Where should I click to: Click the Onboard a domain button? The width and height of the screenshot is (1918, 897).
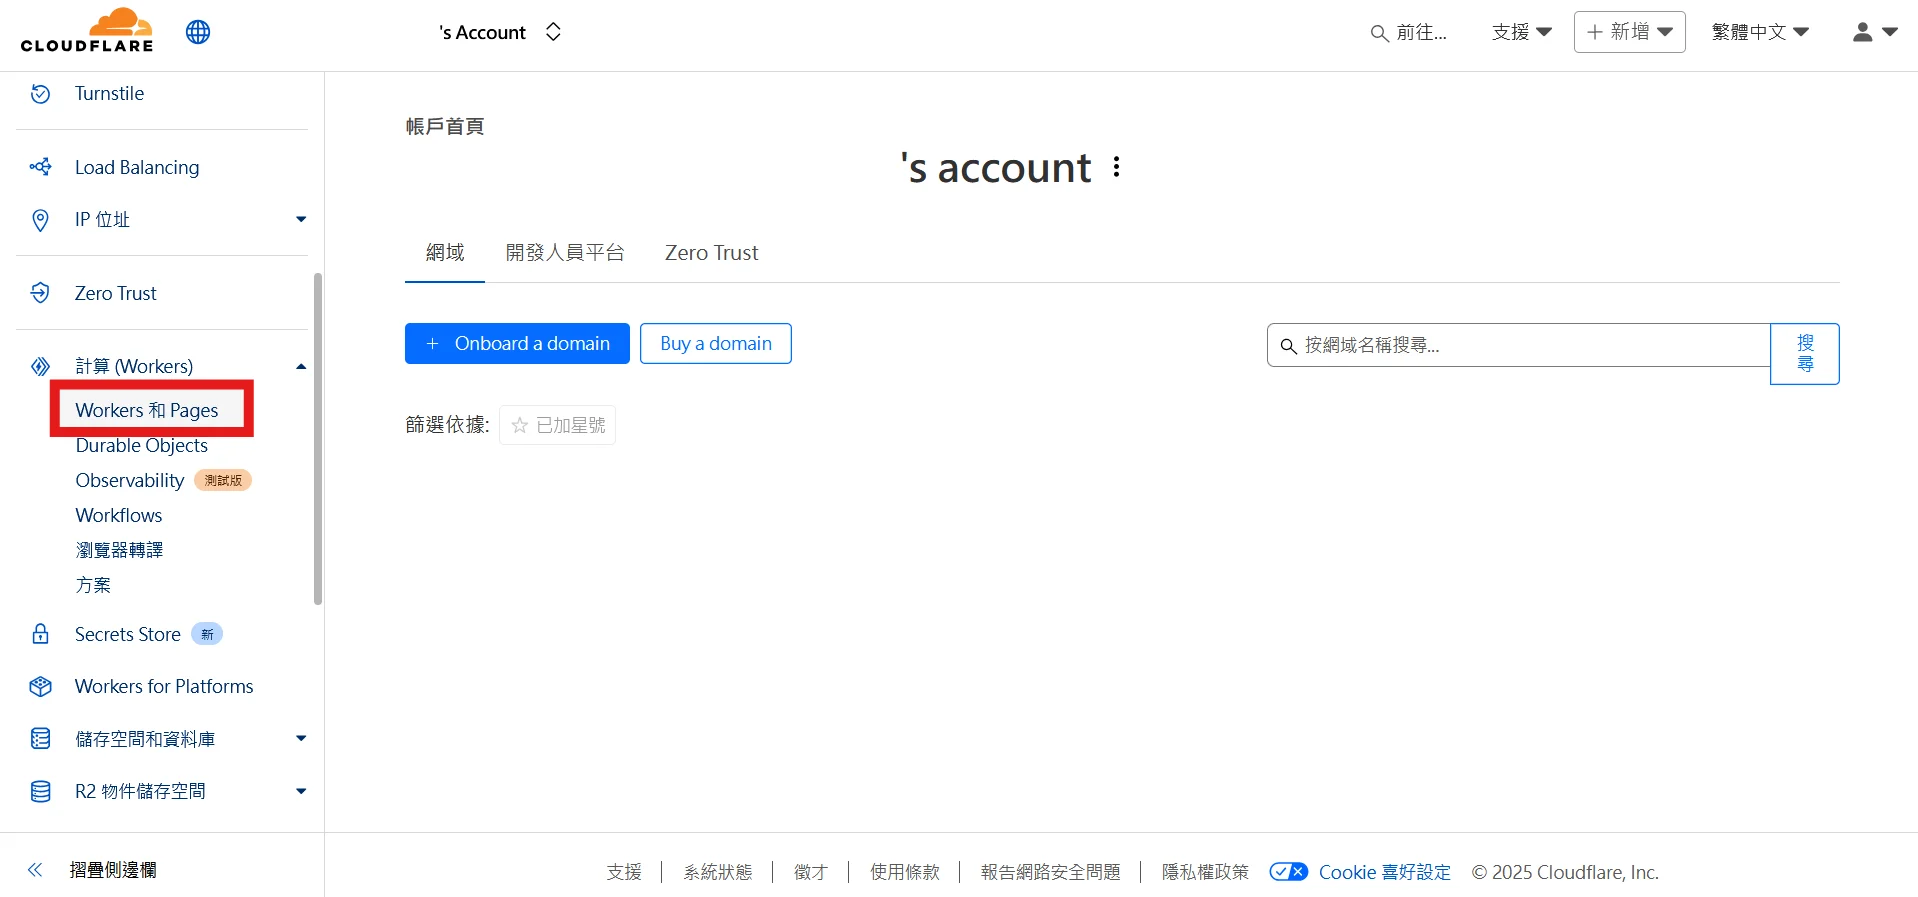[517, 344]
